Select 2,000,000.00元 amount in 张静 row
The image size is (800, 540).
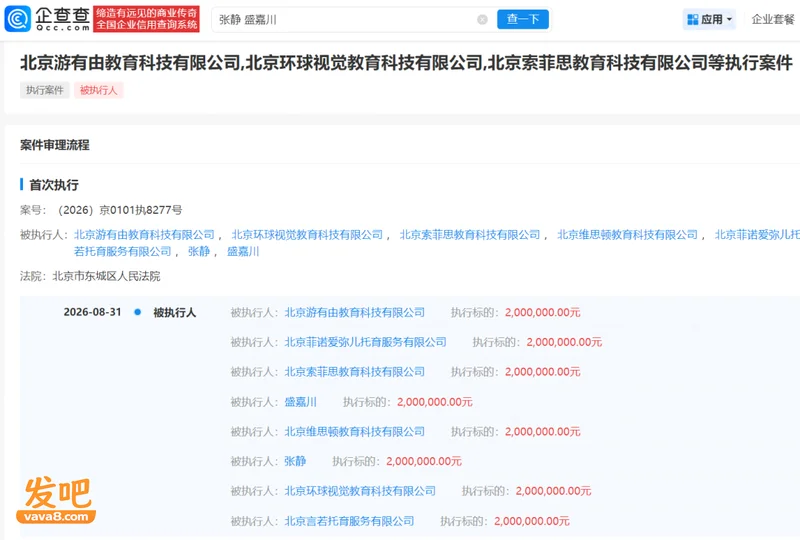point(424,461)
